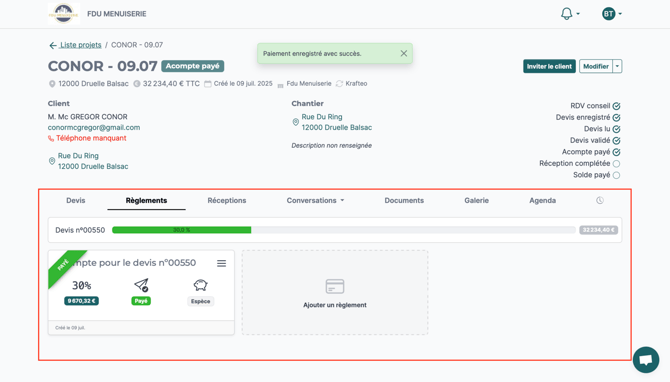Click the green Payé status badge
The height and width of the screenshot is (382, 670).
141,301
